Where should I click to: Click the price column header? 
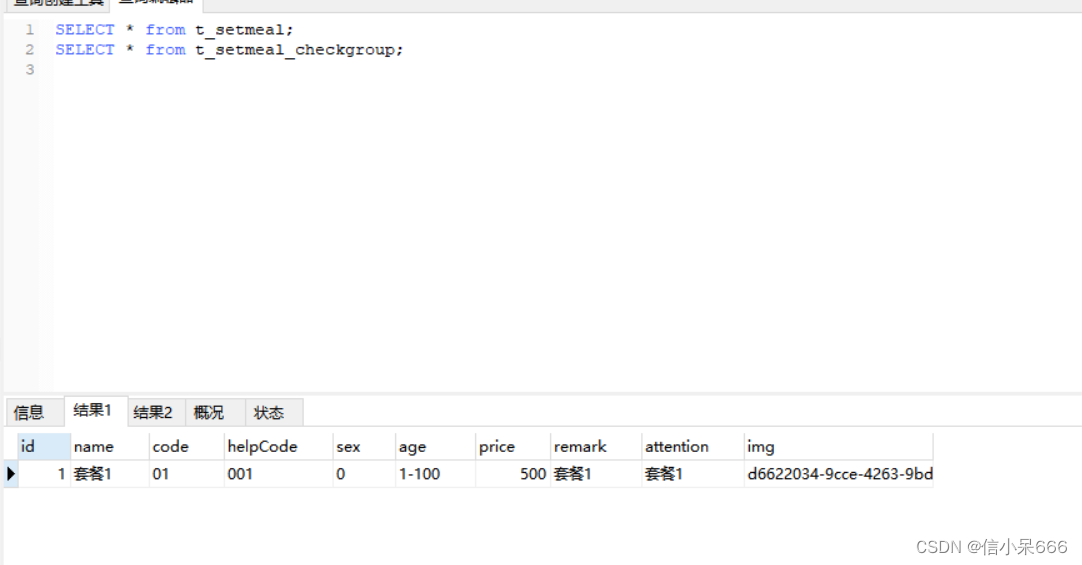click(497, 447)
